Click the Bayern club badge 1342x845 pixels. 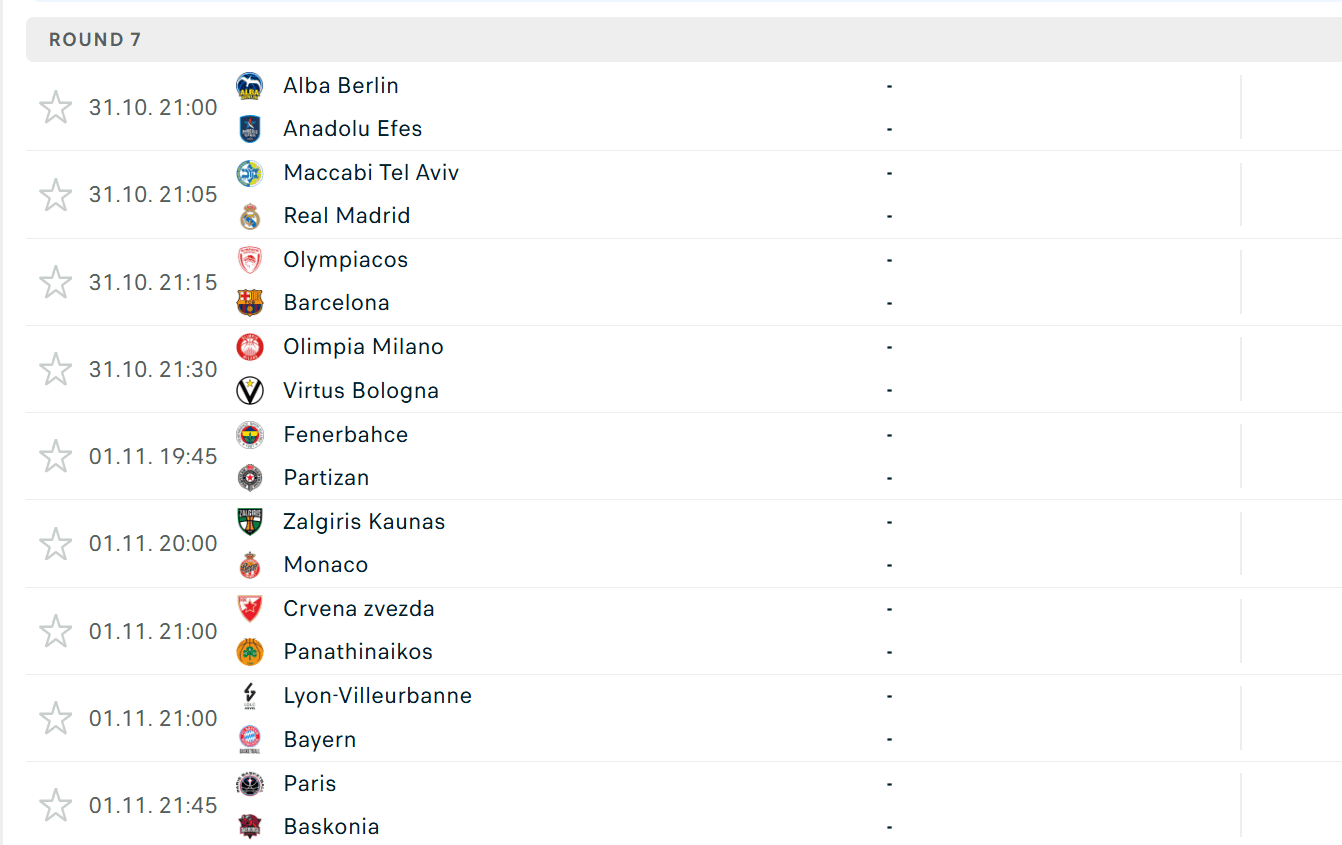pos(249,740)
